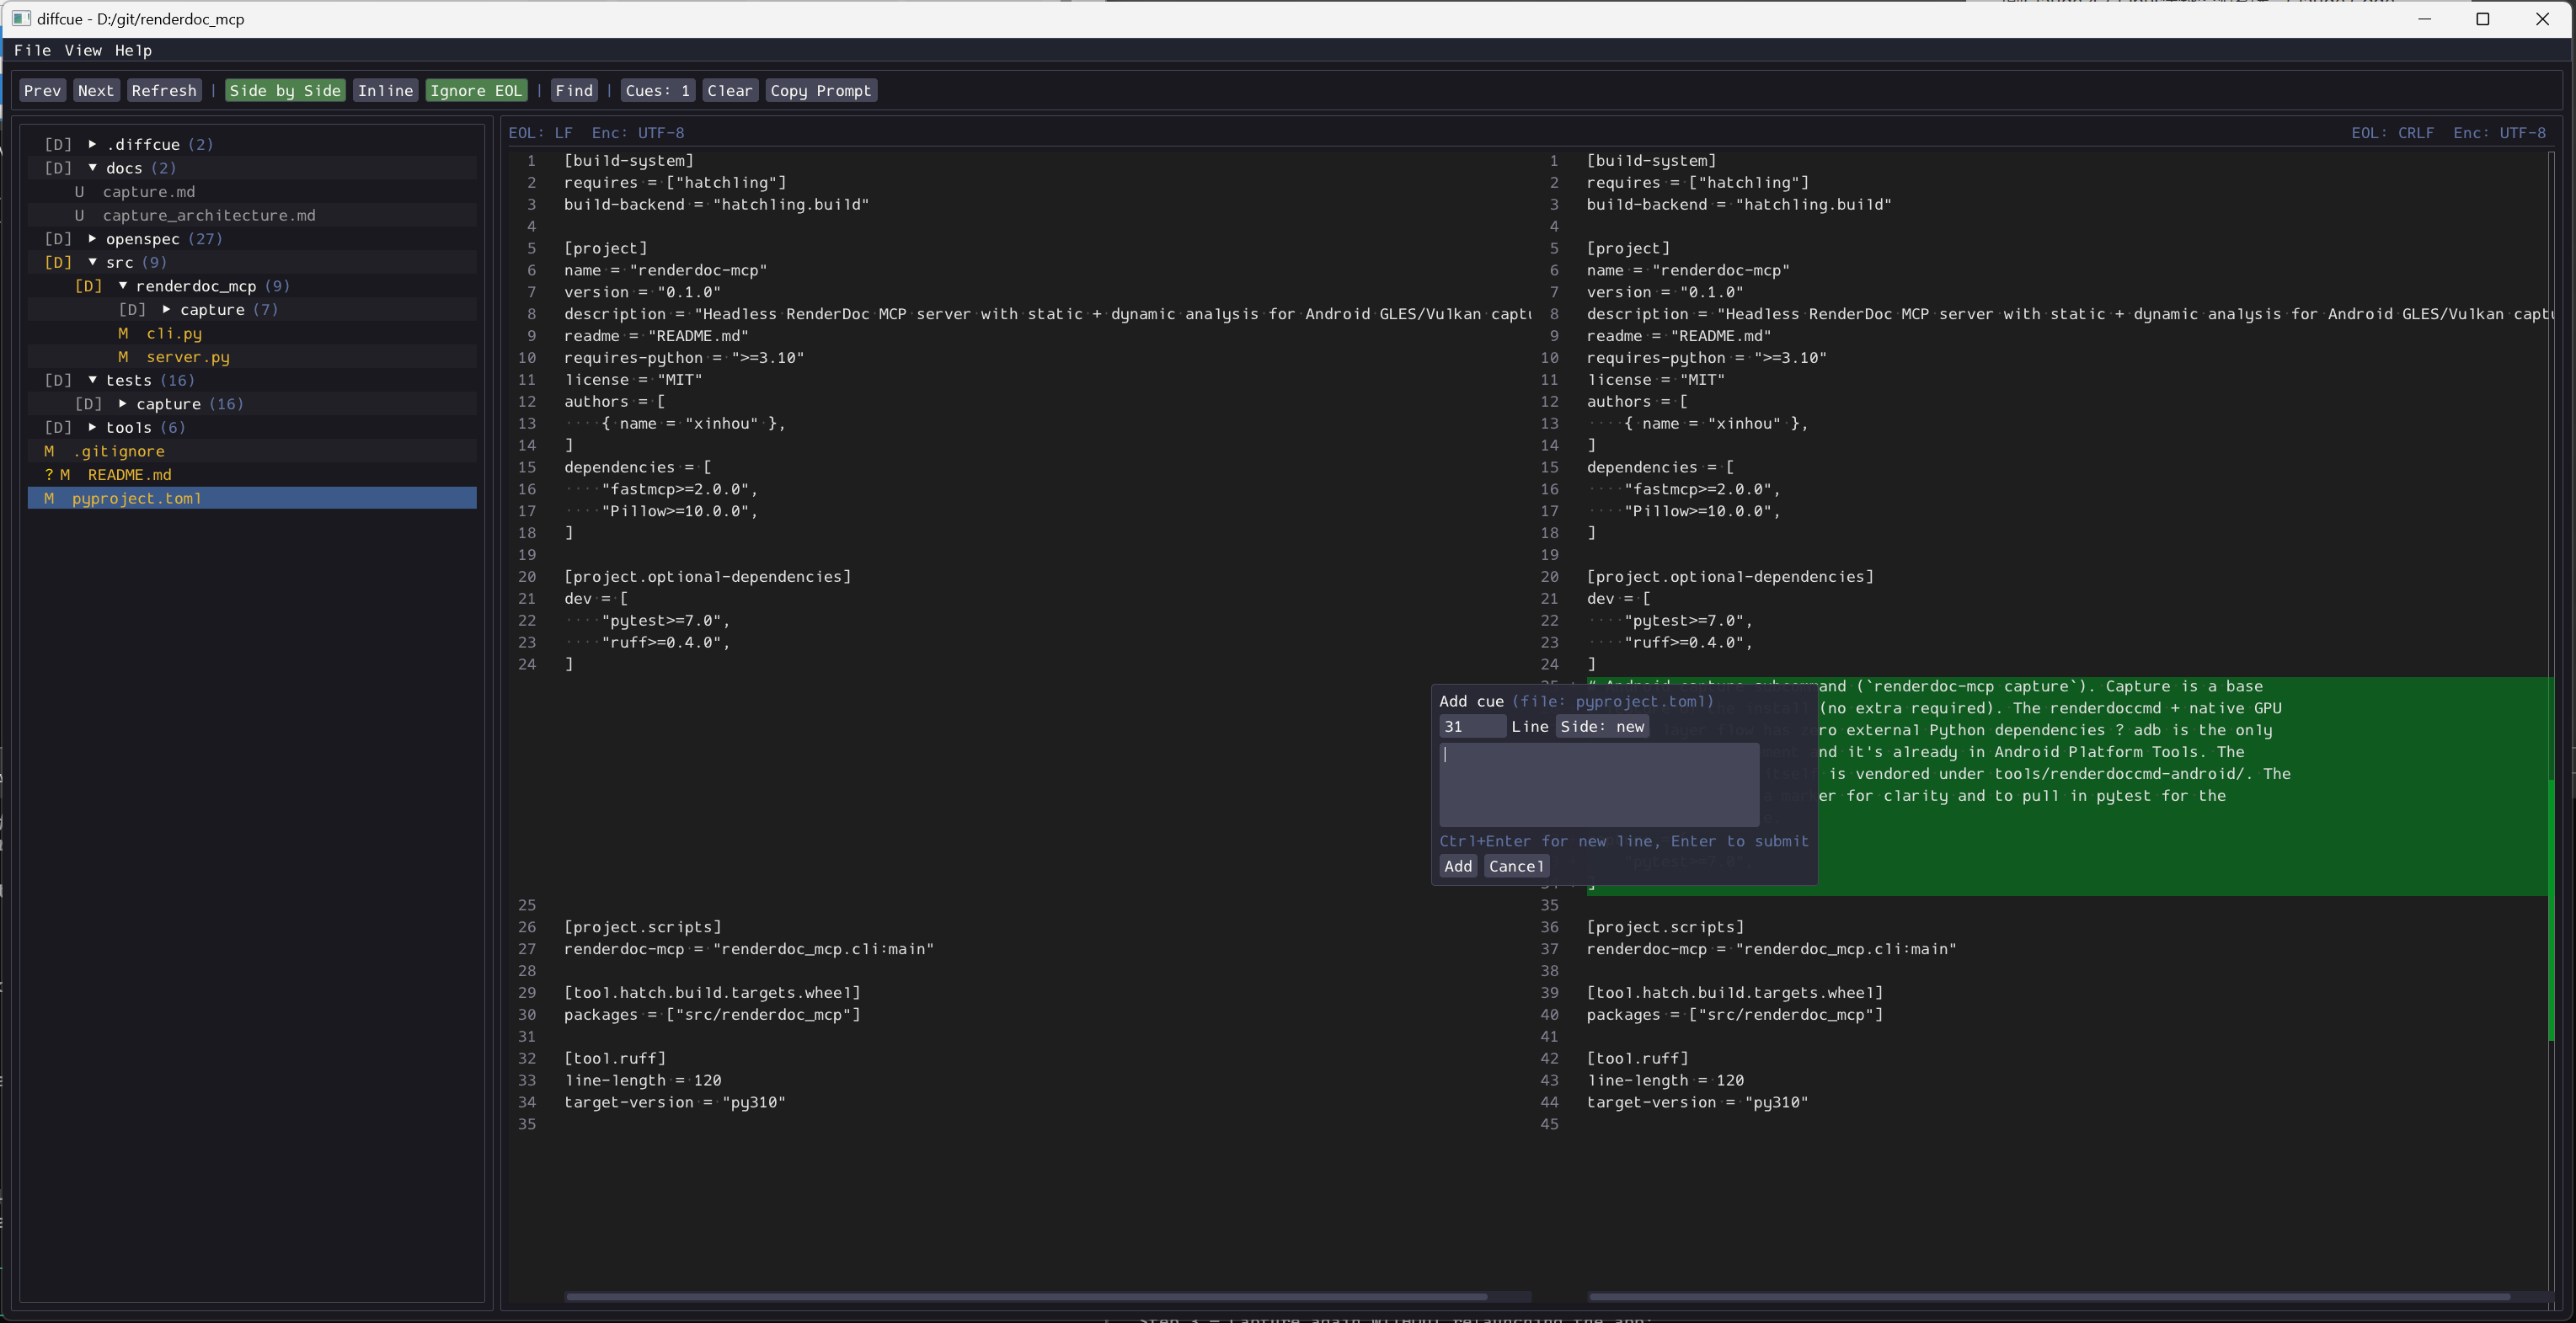The height and width of the screenshot is (1323, 2576).
Task: Toggle Side by Side view mode
Action: tap(285, 91)
